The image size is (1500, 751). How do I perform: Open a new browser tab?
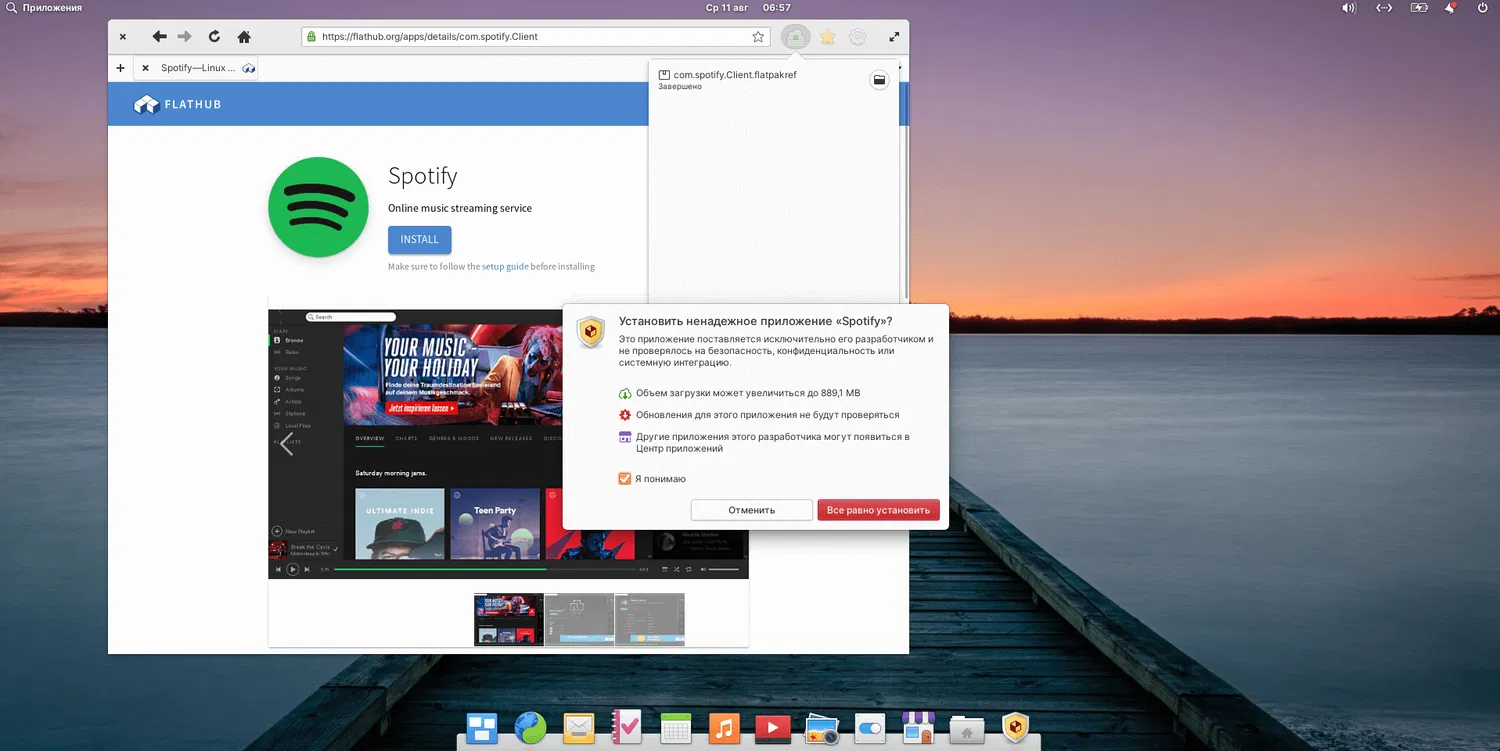pyautogui.click(x=120, y=68)
